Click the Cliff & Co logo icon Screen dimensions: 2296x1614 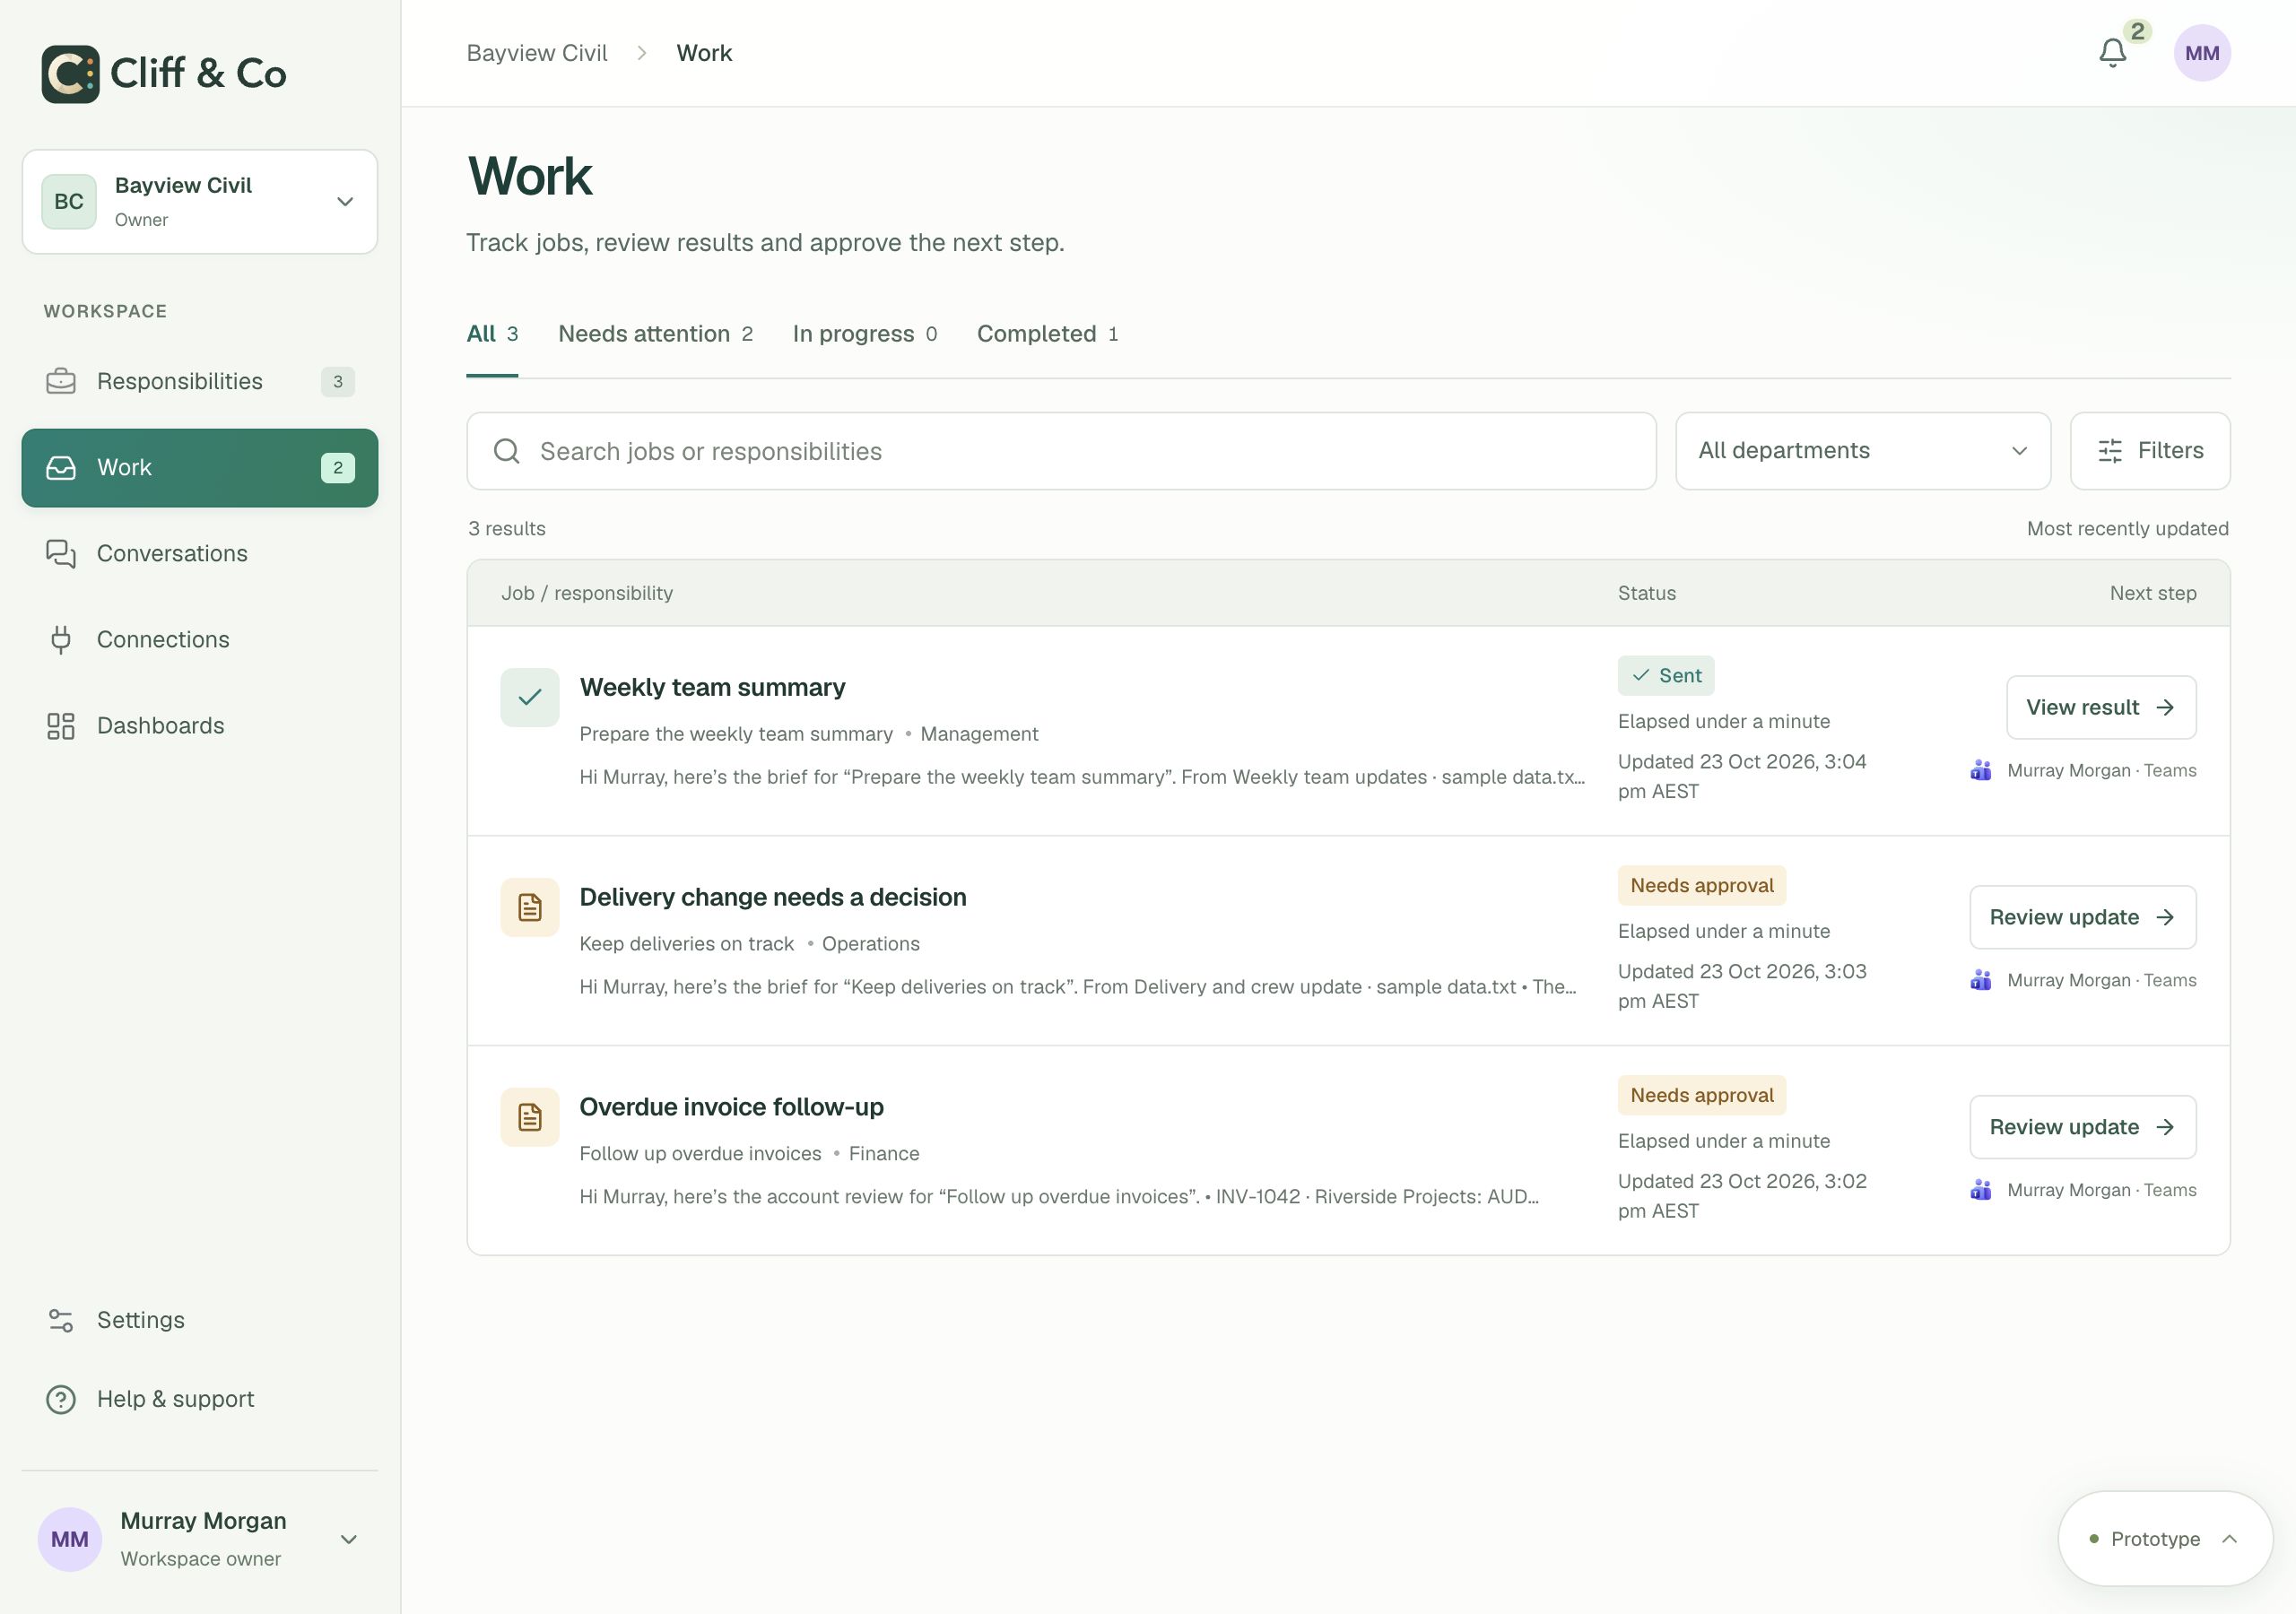(x=70, y=74)
